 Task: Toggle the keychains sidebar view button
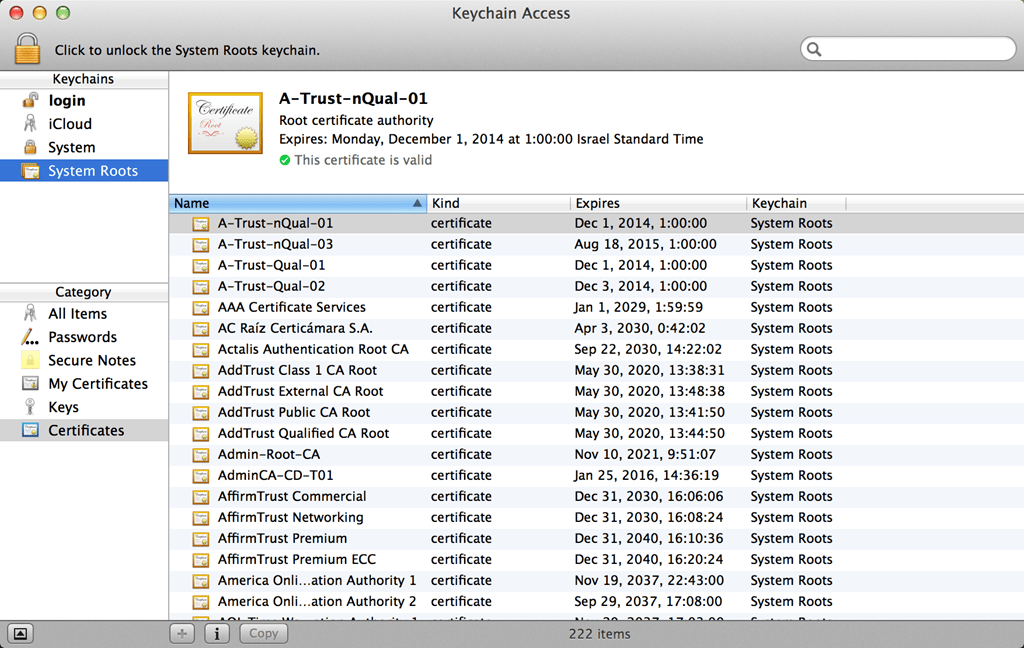point(20,634)
